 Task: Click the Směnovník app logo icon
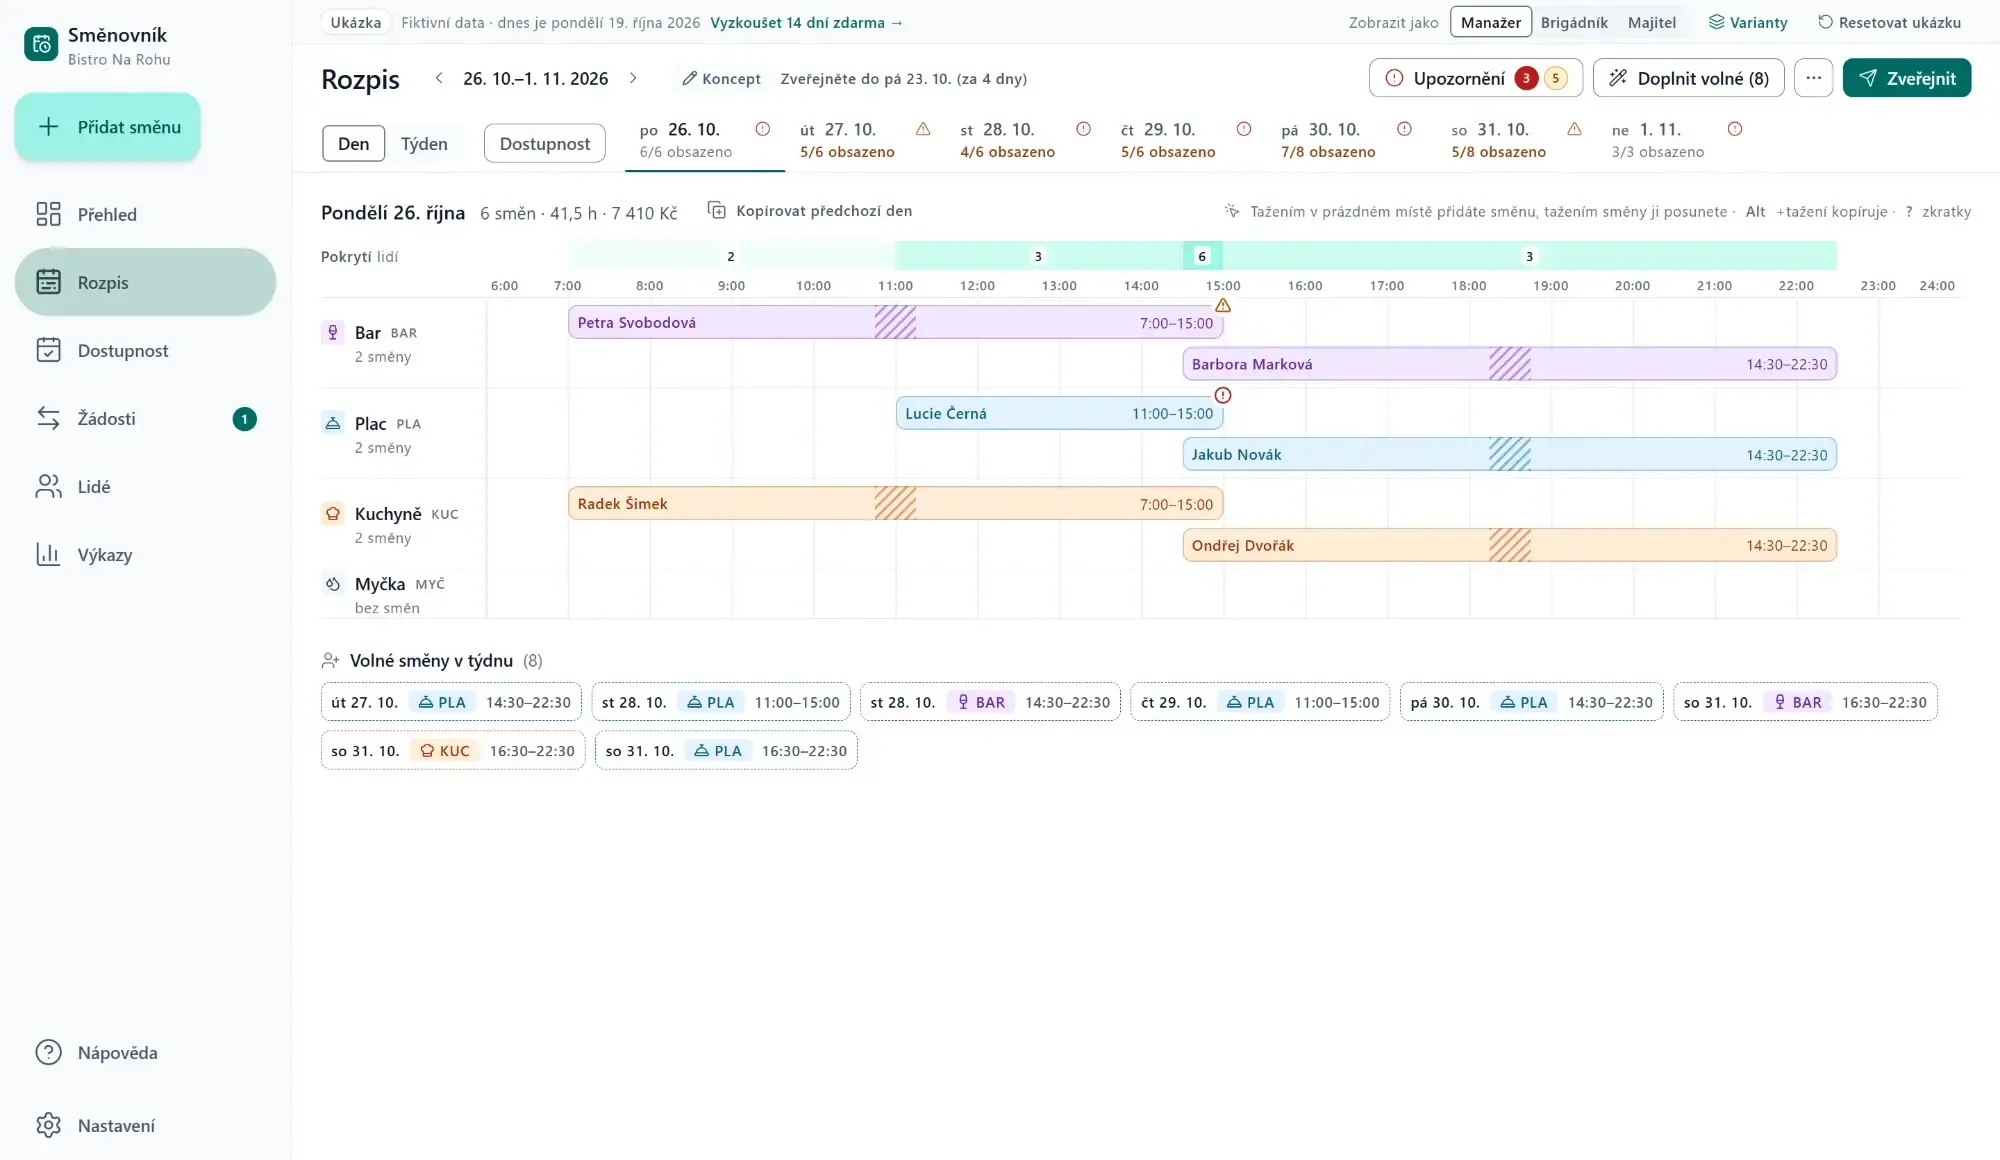coord(41,45)
